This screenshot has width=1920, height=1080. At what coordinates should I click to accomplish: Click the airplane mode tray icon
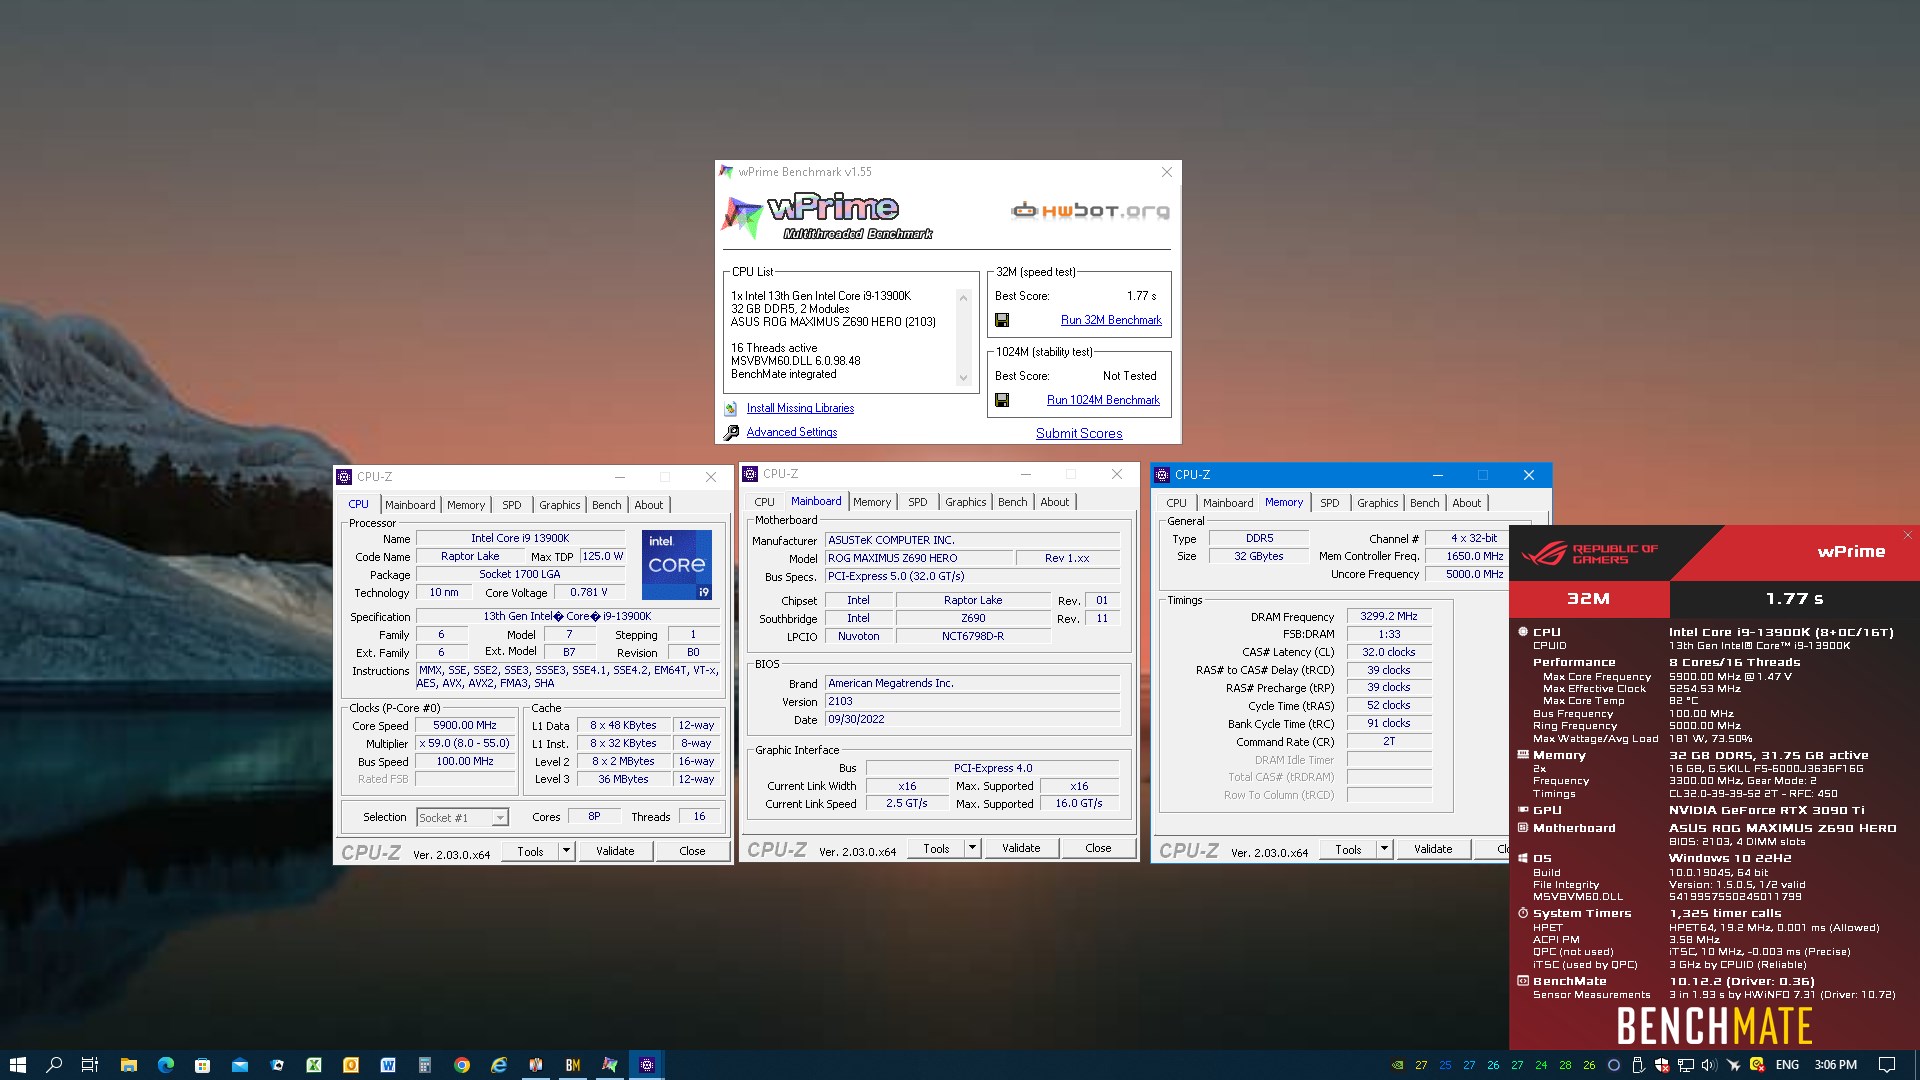1734,1065
